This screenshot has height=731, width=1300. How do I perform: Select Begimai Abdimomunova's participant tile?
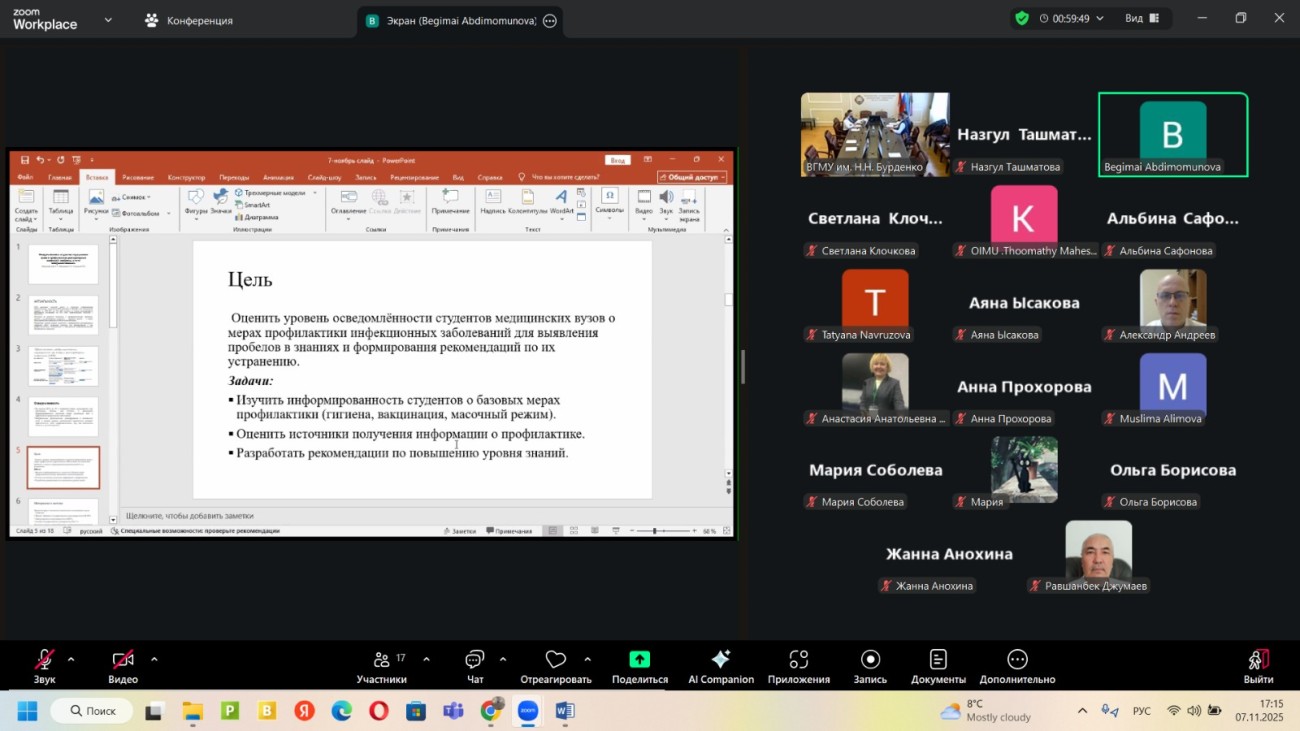1172,135
